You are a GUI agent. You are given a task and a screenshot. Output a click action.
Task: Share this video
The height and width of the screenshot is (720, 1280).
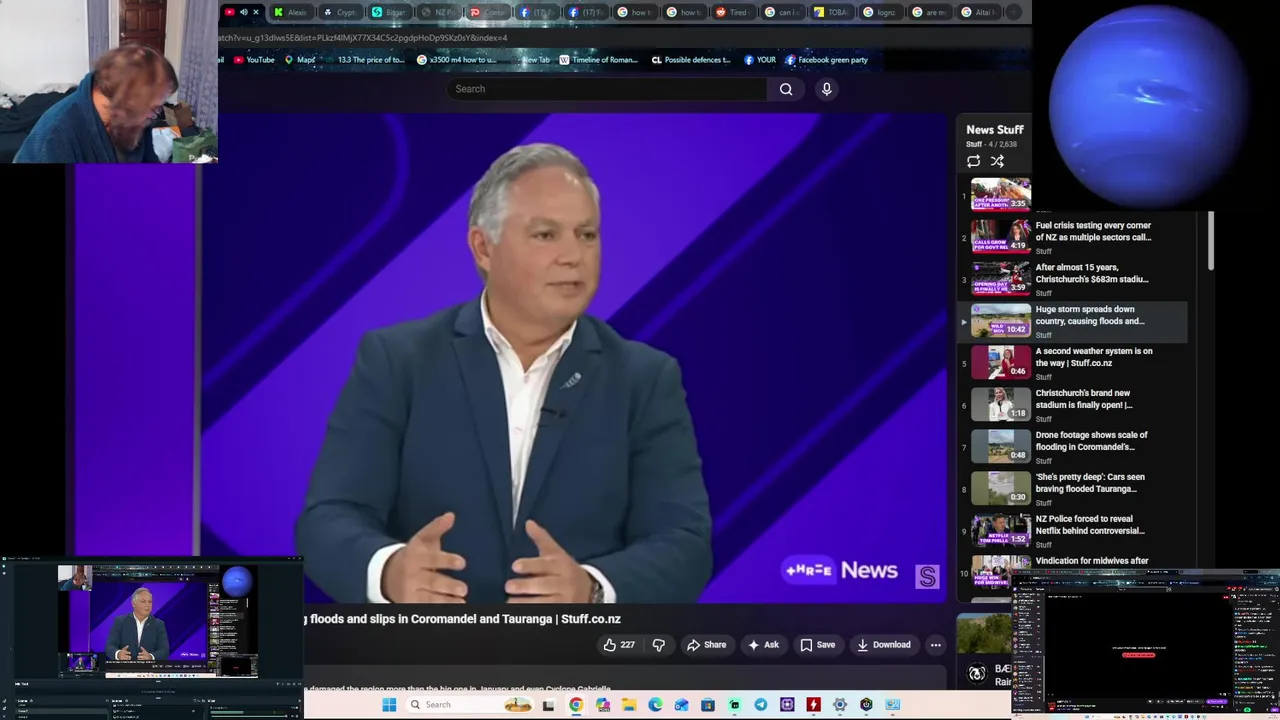coord(706,645)
